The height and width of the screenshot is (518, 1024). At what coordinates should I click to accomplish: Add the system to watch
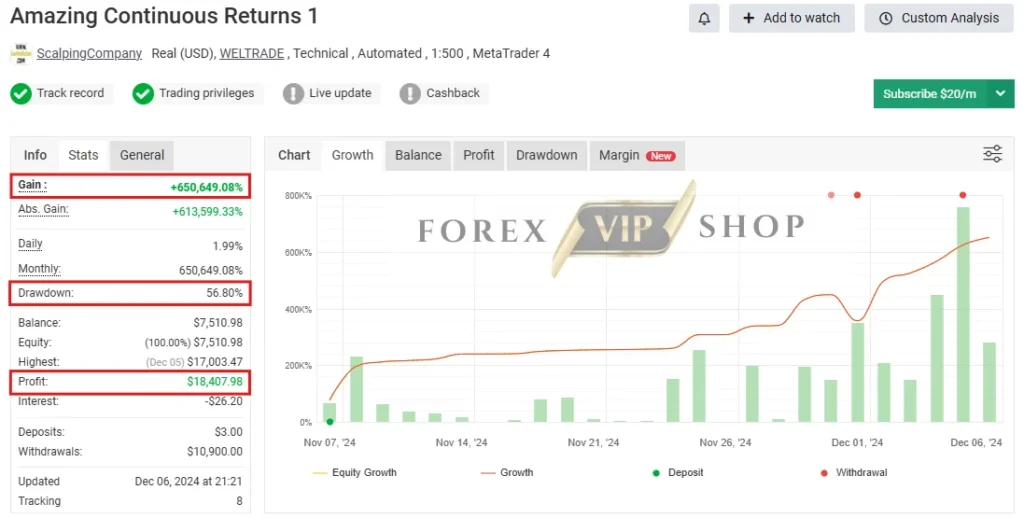[x=792, y=18]
